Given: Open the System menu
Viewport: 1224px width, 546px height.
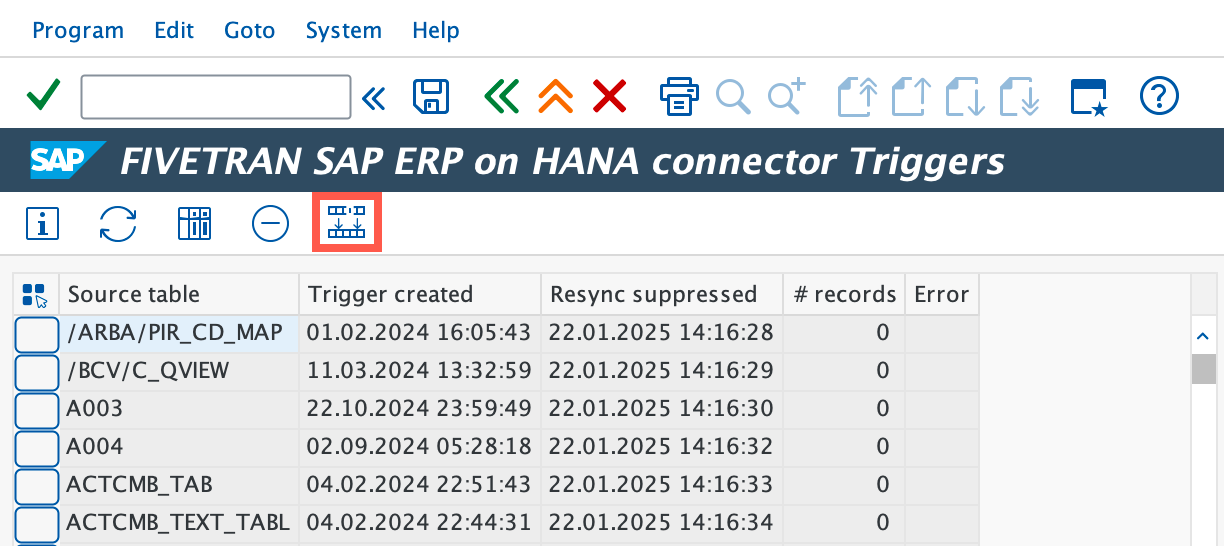Looking at the screenshot, I should point(344,31).
